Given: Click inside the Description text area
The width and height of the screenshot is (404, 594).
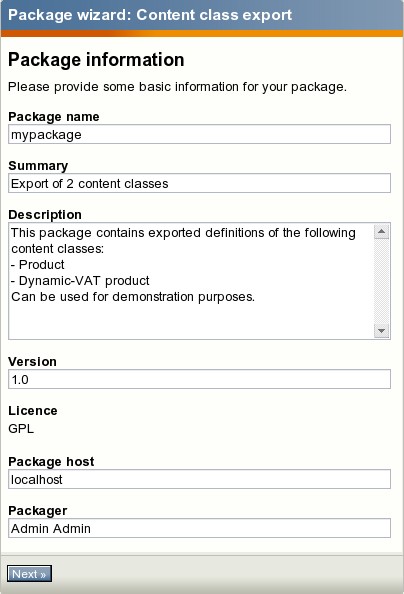Looking at the screenshot, I should (191, 281).
